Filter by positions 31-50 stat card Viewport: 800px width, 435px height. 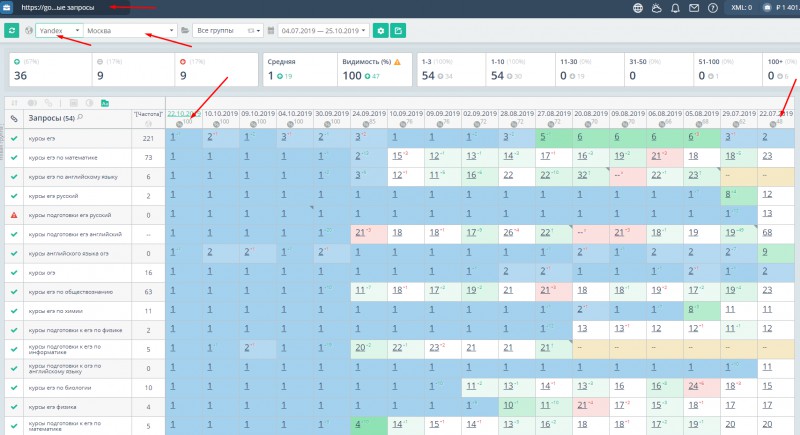pyautogui.click(x=658, y=69)
